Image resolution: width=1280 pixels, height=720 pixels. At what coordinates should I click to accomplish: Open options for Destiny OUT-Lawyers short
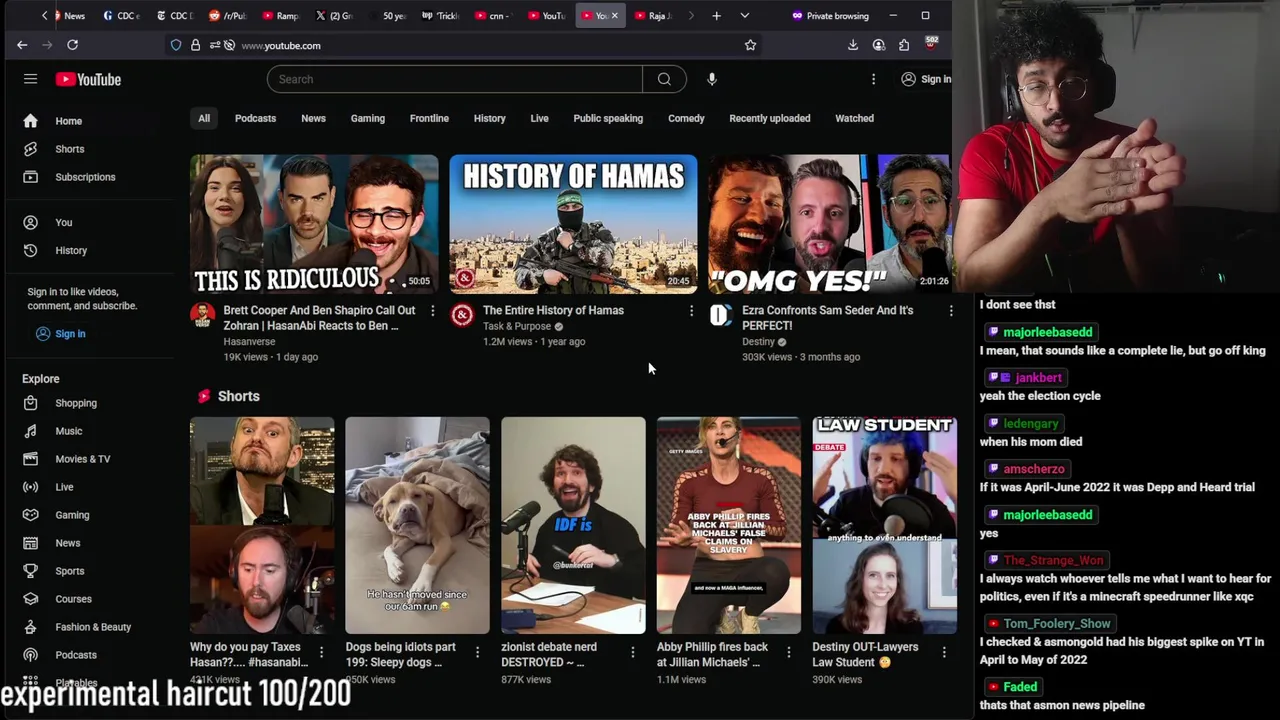pos(944,652)
